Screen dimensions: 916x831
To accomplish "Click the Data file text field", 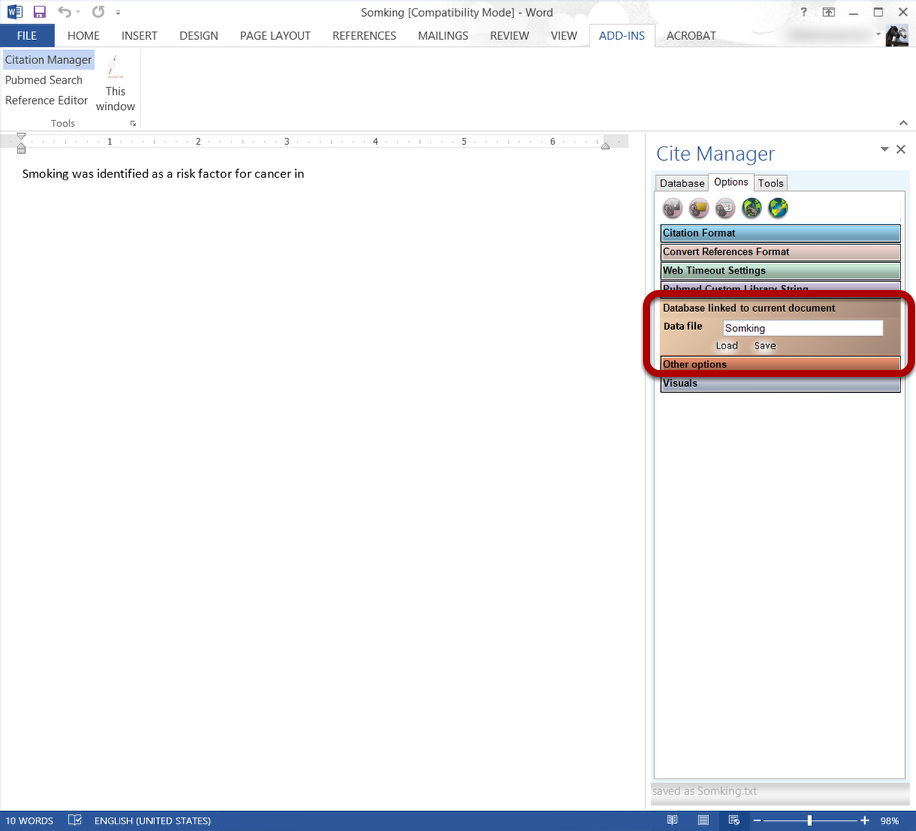I will pyautogui.click(x=802, y=328).
